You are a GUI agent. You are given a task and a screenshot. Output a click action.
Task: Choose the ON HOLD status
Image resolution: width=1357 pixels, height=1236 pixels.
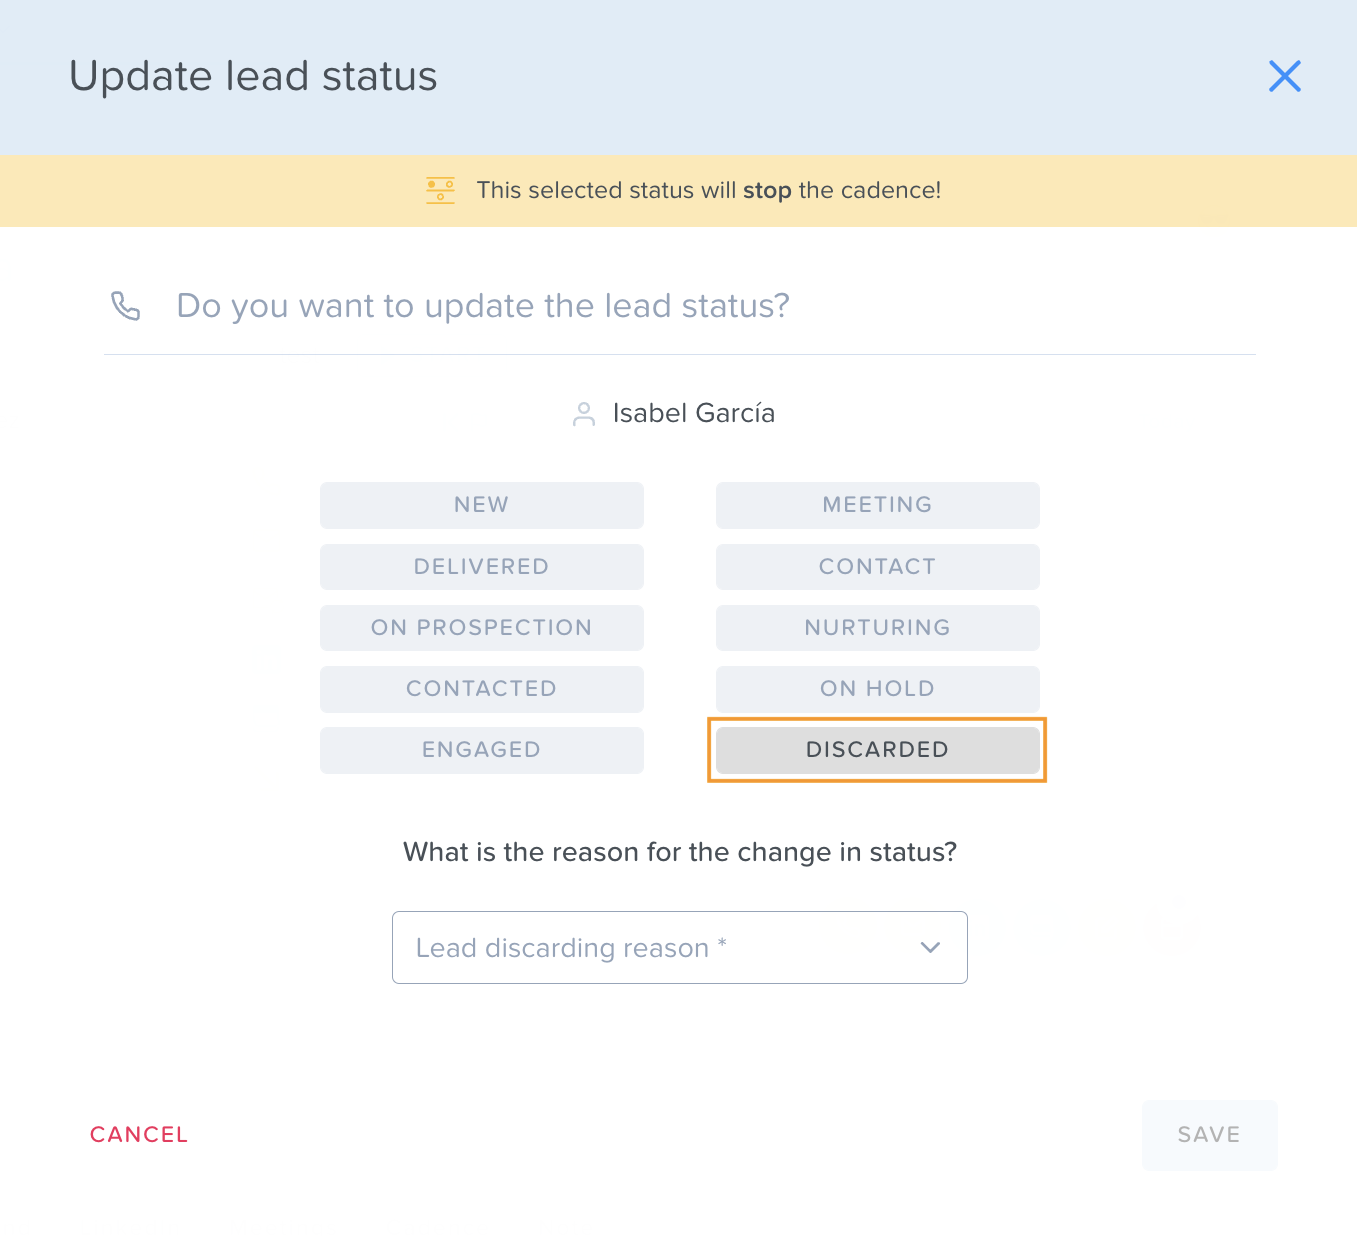877,689
